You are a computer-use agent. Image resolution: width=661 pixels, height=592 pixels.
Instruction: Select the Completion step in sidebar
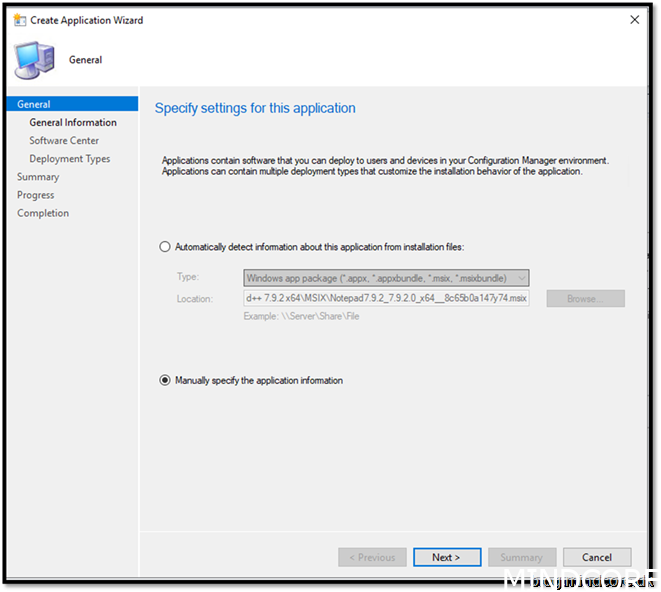pyautogui.click(x=43, y=213)
